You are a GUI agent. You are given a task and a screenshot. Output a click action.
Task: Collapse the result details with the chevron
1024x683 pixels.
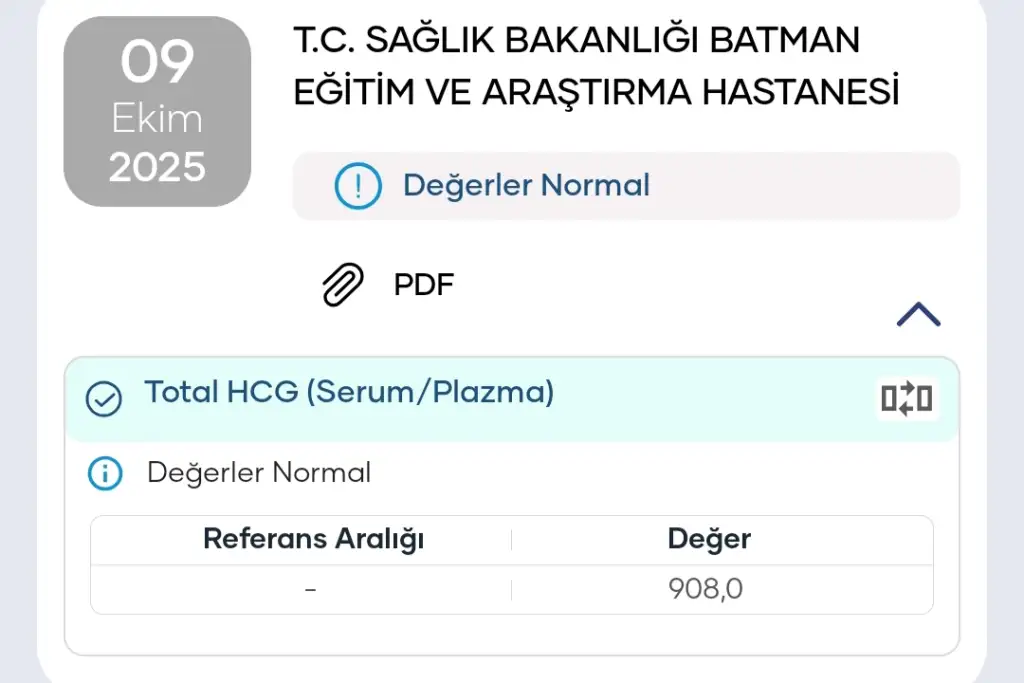[918, 315]
